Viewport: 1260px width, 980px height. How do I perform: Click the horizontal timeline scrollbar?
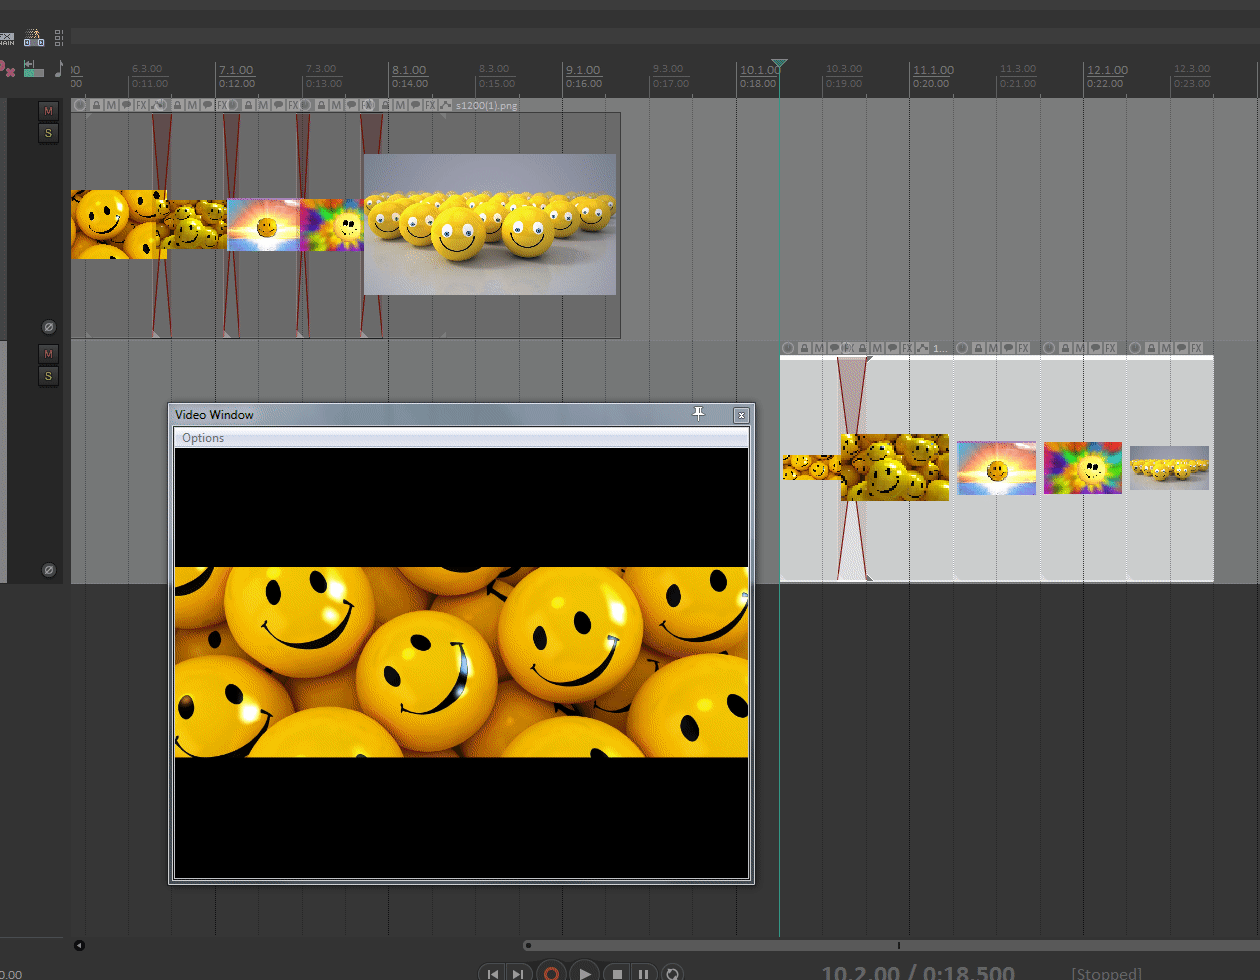point(891,945)
